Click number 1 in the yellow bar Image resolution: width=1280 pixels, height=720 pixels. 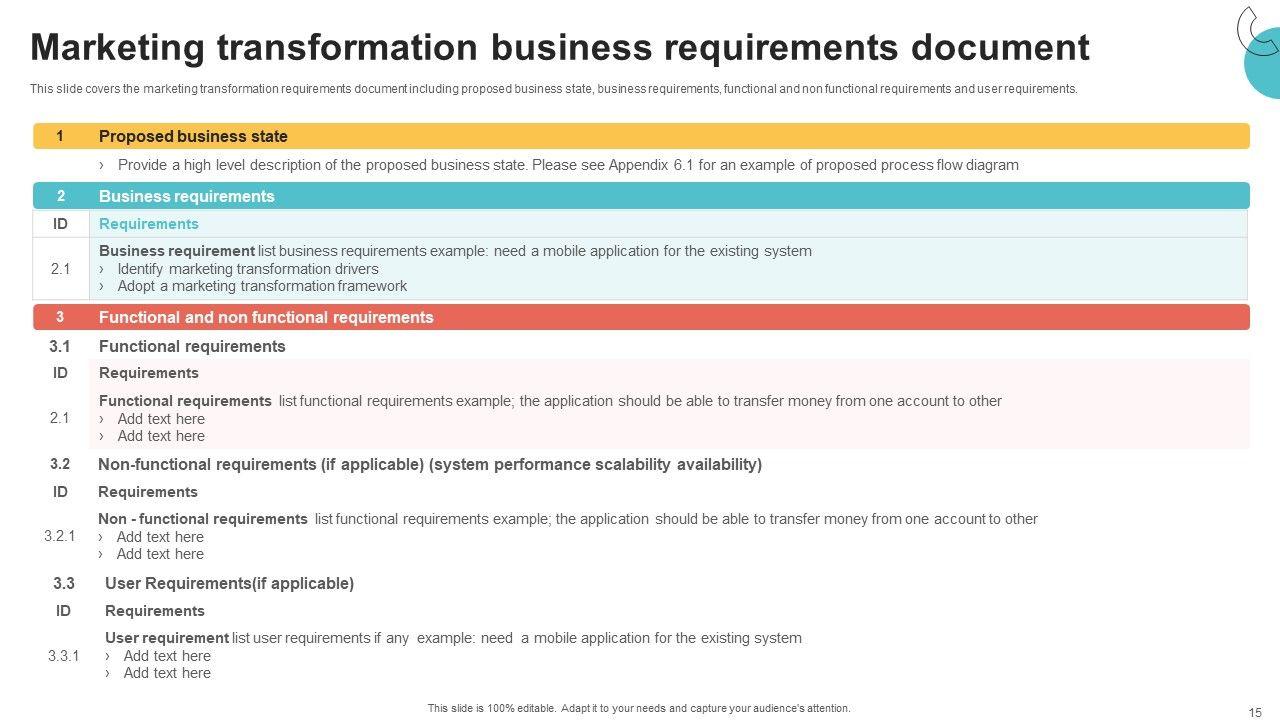60,136
